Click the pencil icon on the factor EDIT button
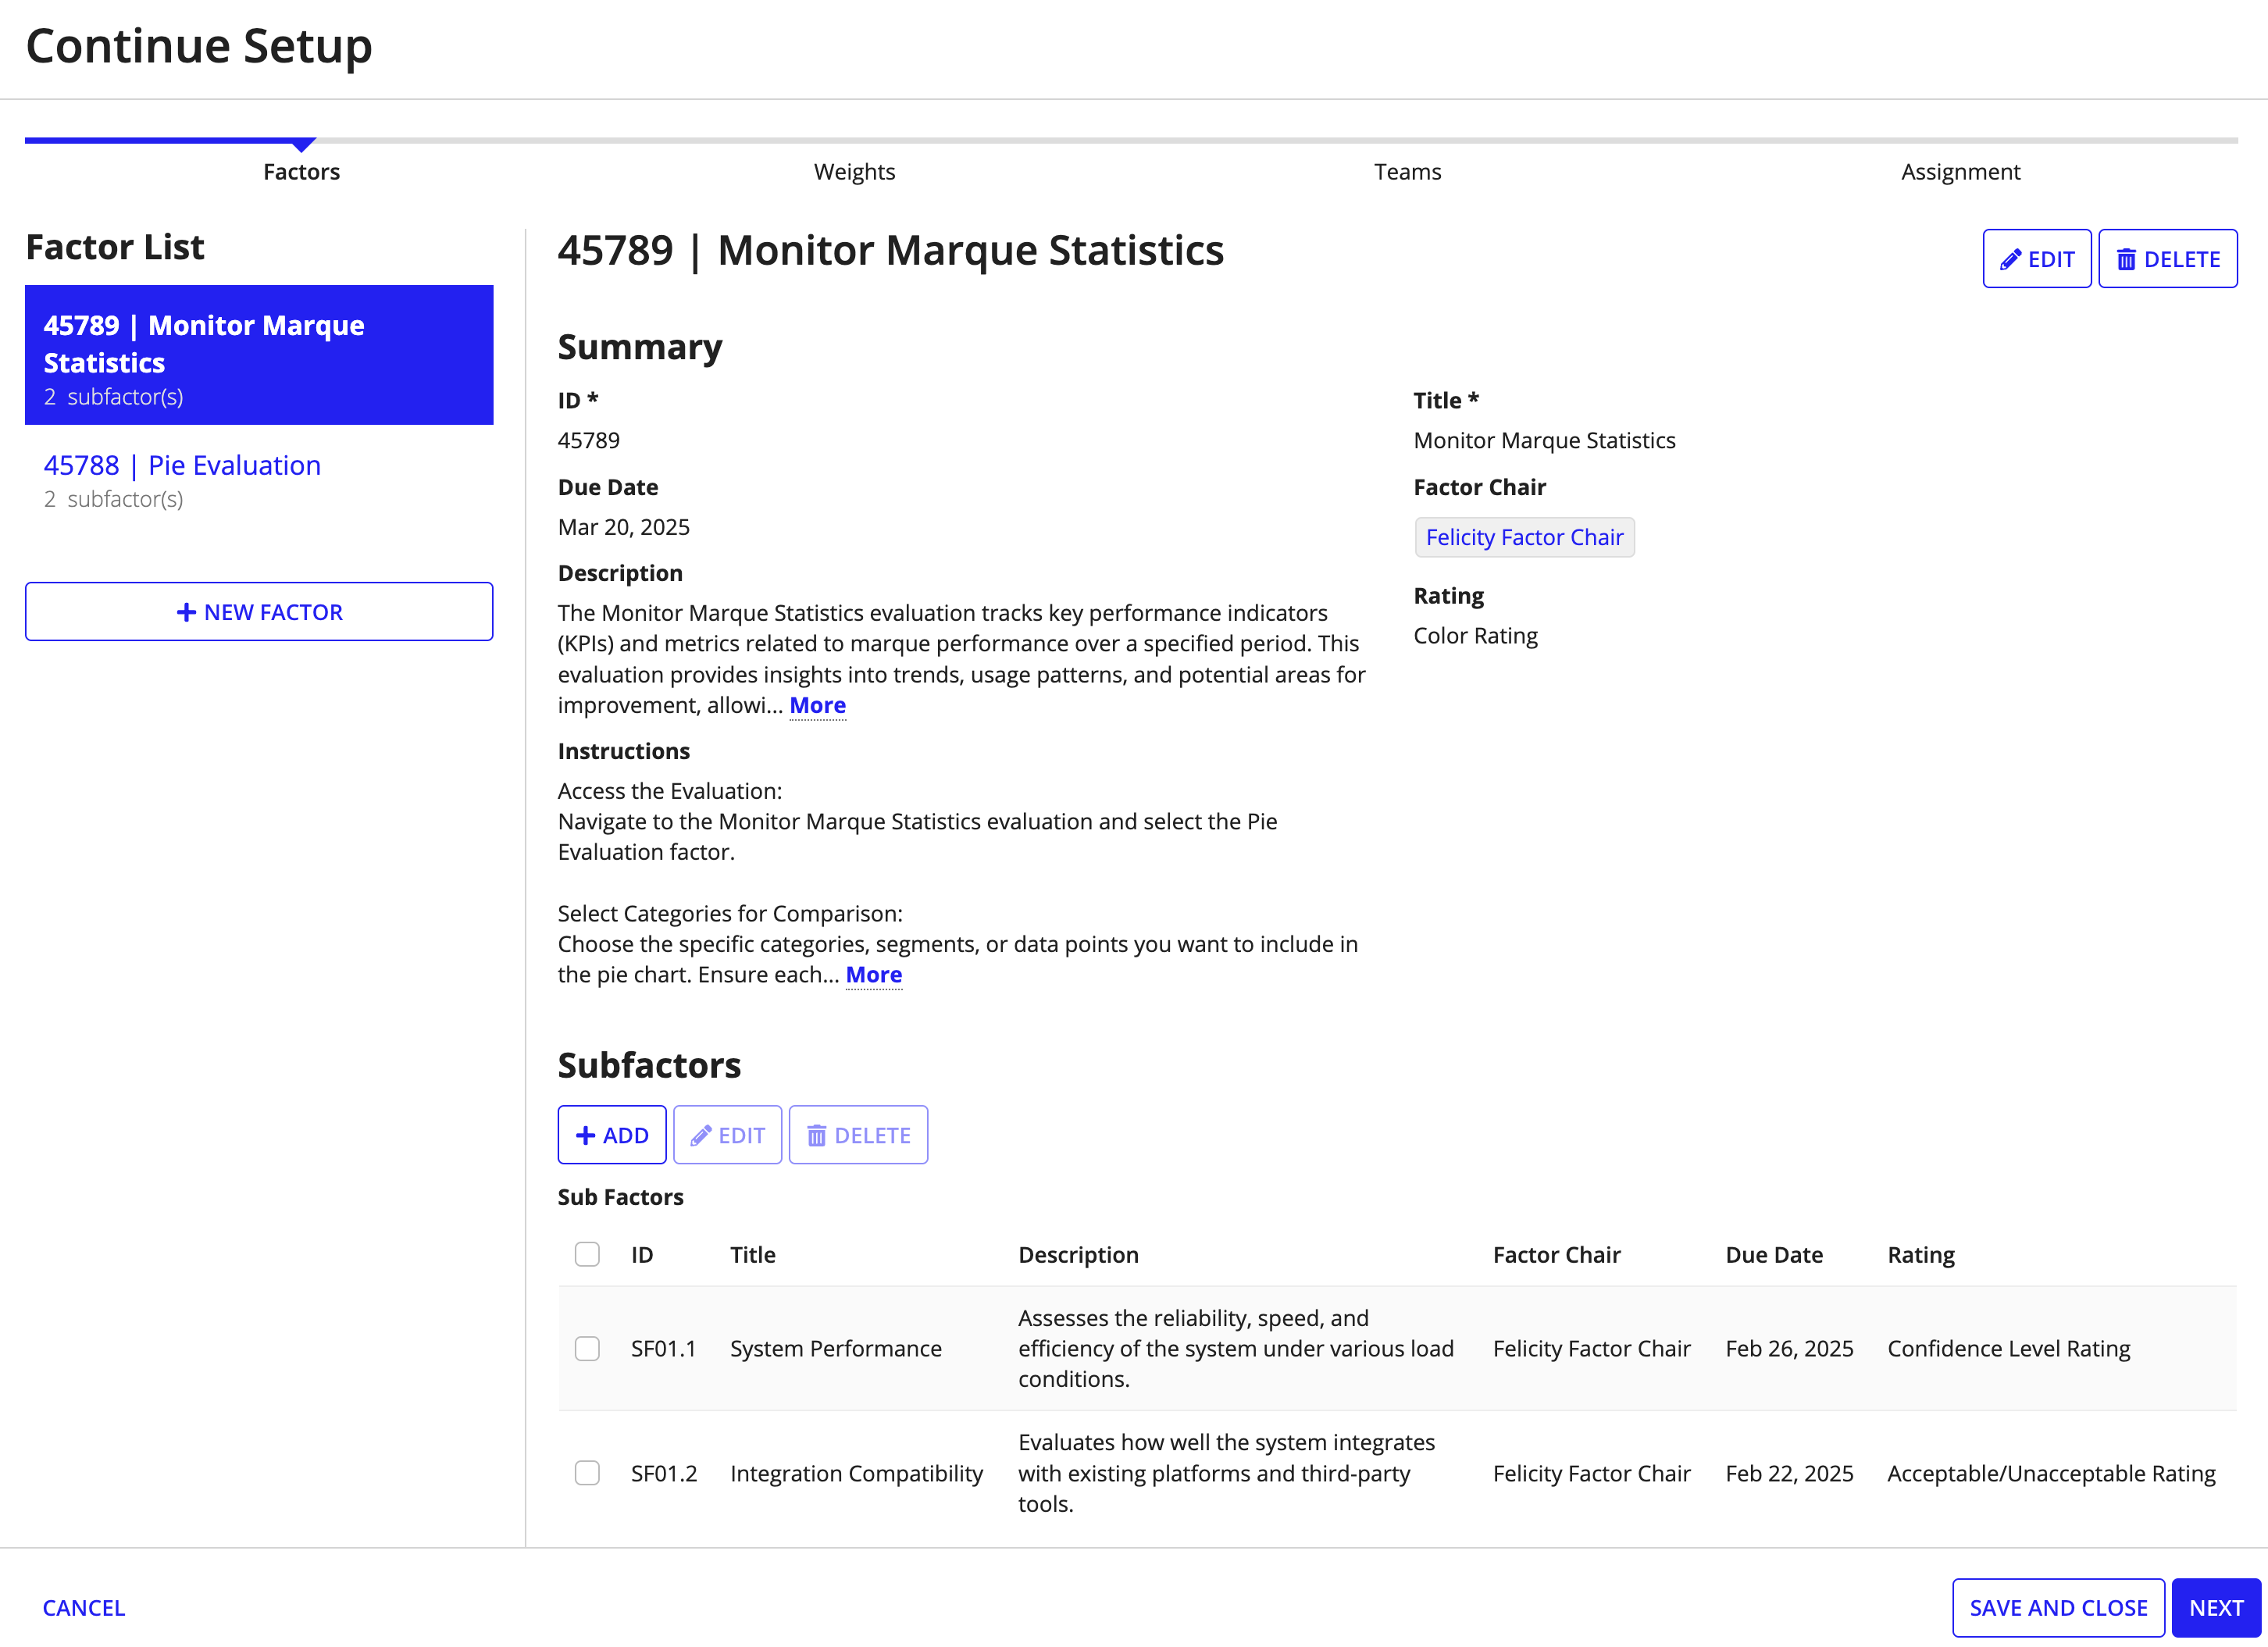 pyautogui.click(x=2010, y=260)
